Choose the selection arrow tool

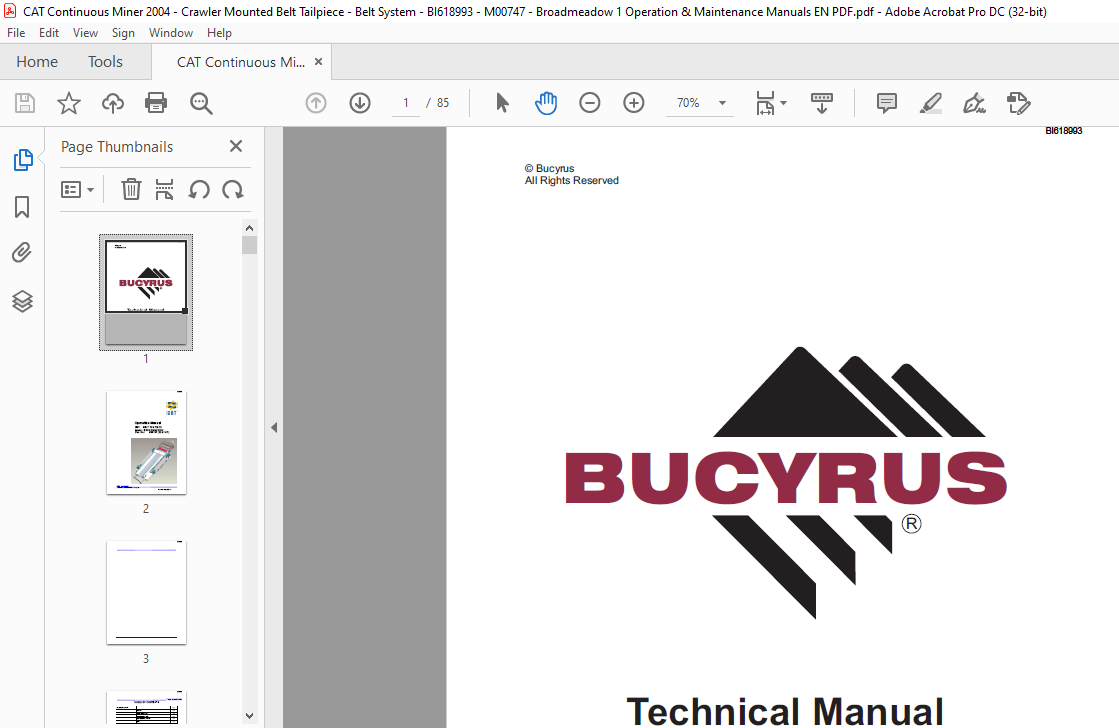pos(502,103)
